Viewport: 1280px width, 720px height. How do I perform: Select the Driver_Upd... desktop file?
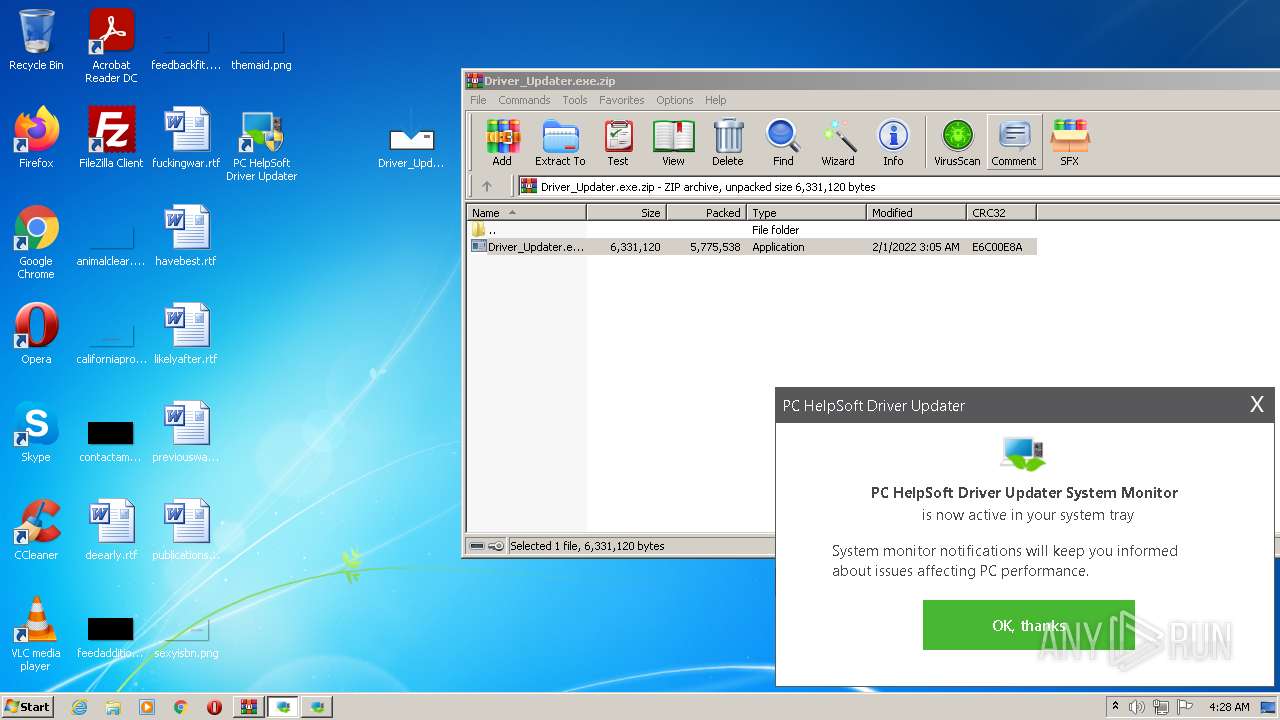point(411,147)
